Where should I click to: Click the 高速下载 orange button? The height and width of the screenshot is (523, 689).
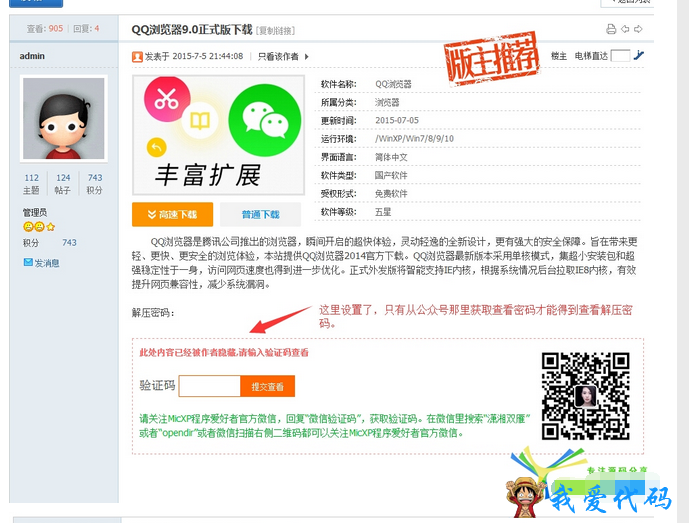(x=172, y=214)
